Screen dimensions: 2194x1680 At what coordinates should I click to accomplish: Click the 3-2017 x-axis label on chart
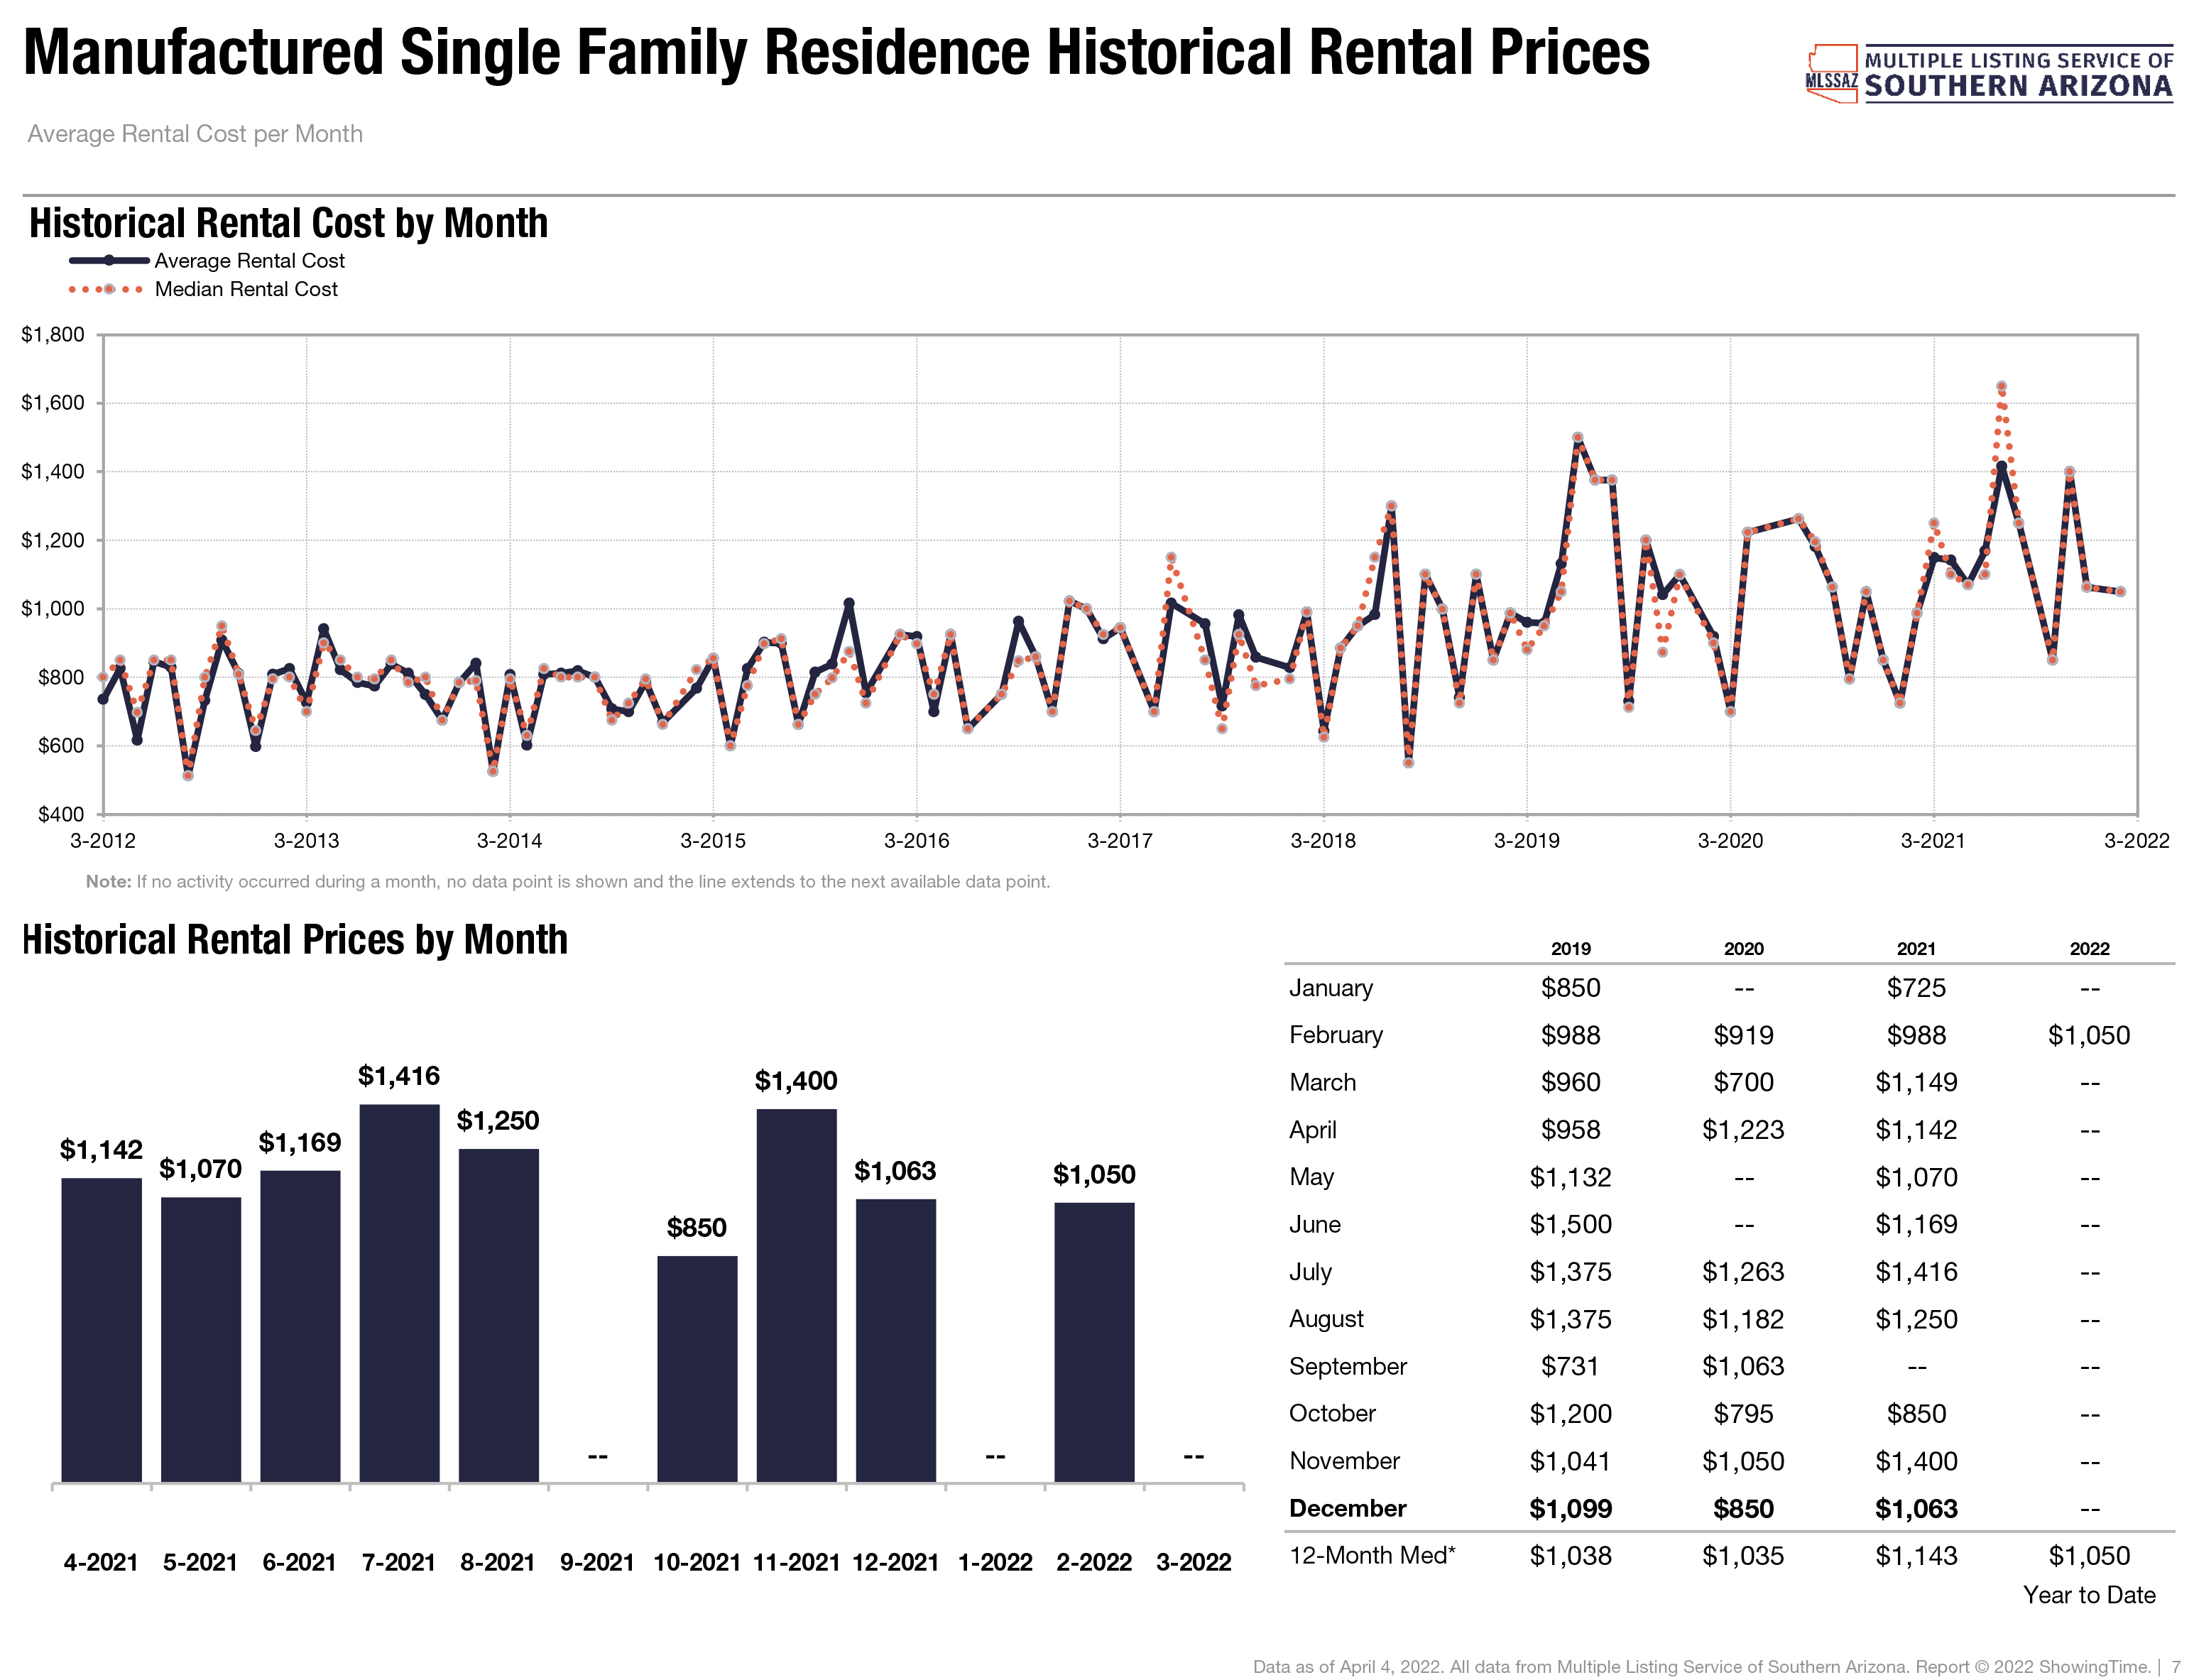(x=1120, y=841)
